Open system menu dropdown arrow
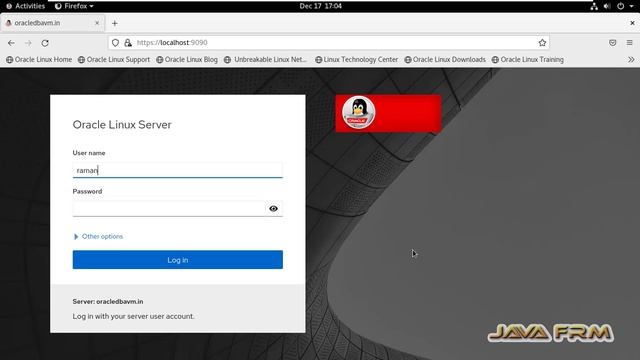This screenshot has height=360, width=640. (x=631, y=6)
